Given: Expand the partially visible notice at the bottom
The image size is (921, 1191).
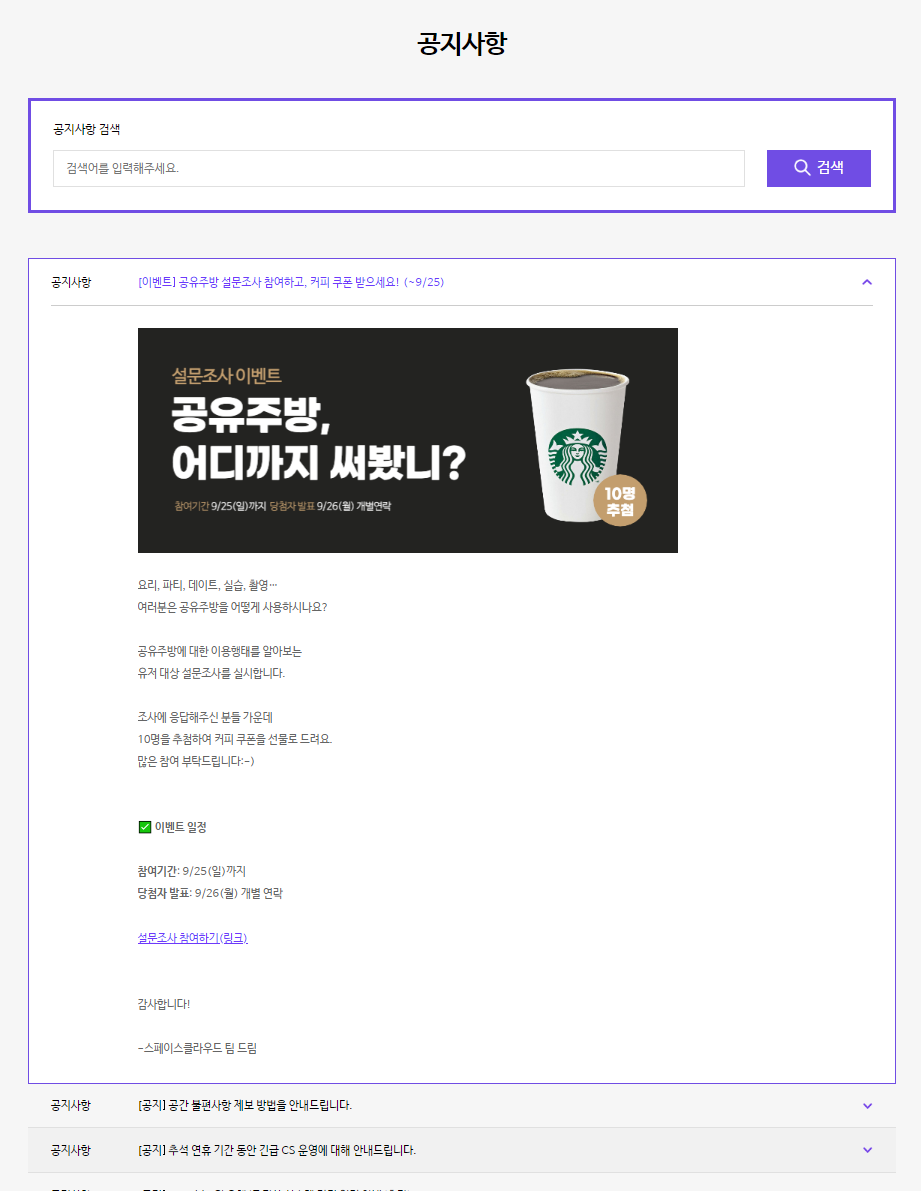Looking at the screenshot, I should 867,1188.
